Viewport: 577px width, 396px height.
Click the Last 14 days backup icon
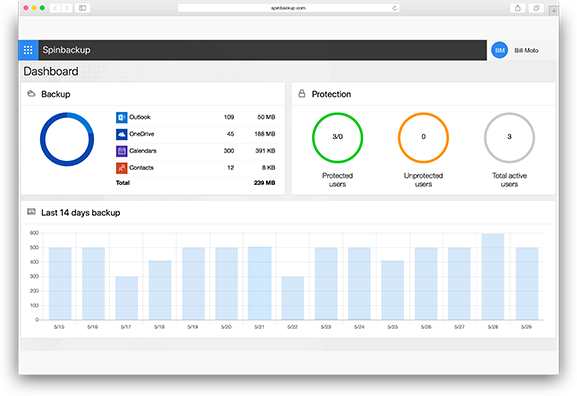click(x=31, y=212)
